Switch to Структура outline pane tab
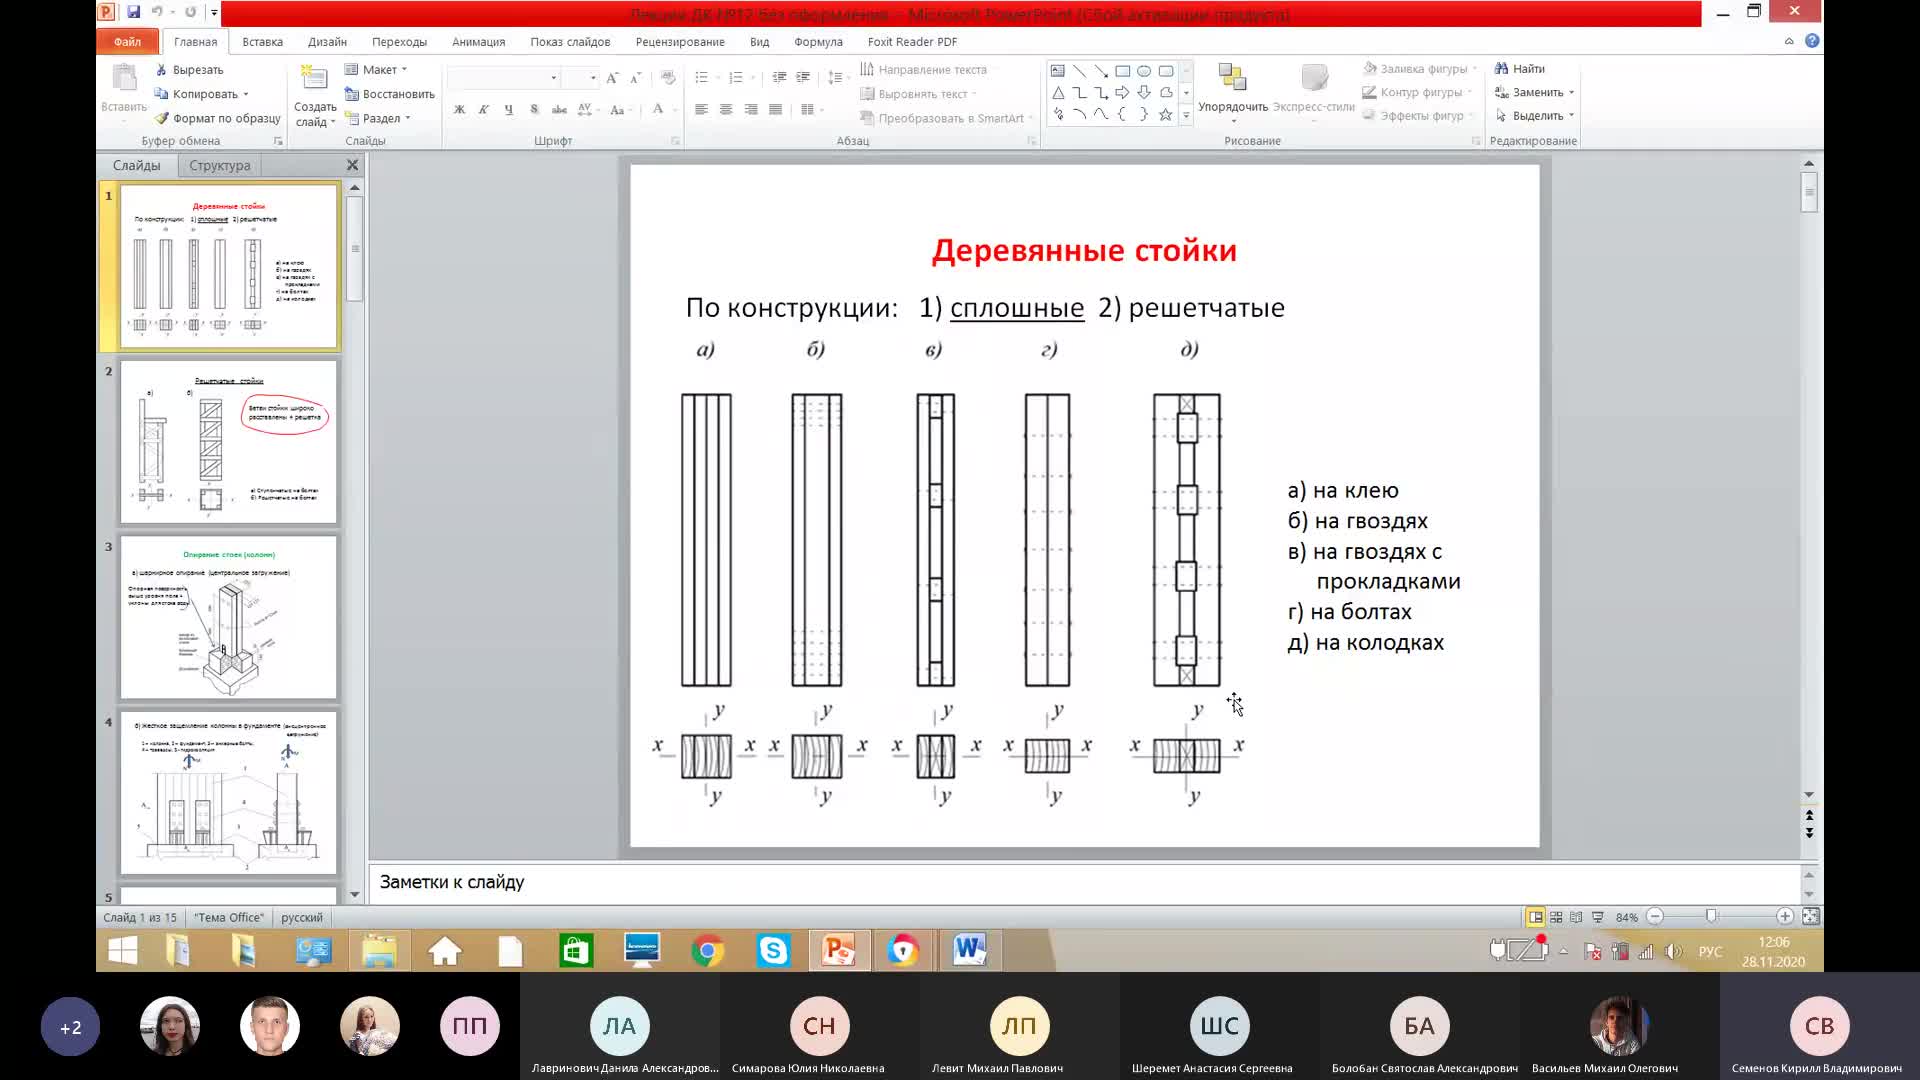The width and height of the screenshot is (1920, 1080). (220, 165)
